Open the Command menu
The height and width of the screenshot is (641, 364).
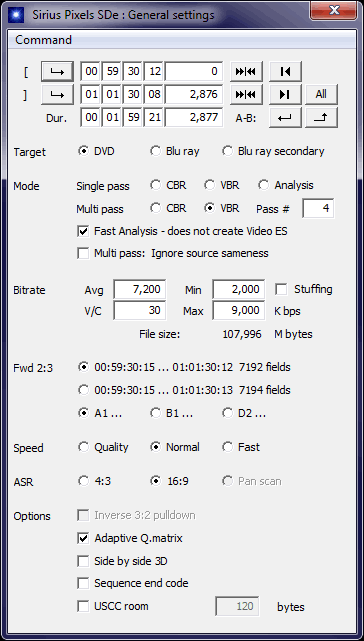click(x=43, y=40)
